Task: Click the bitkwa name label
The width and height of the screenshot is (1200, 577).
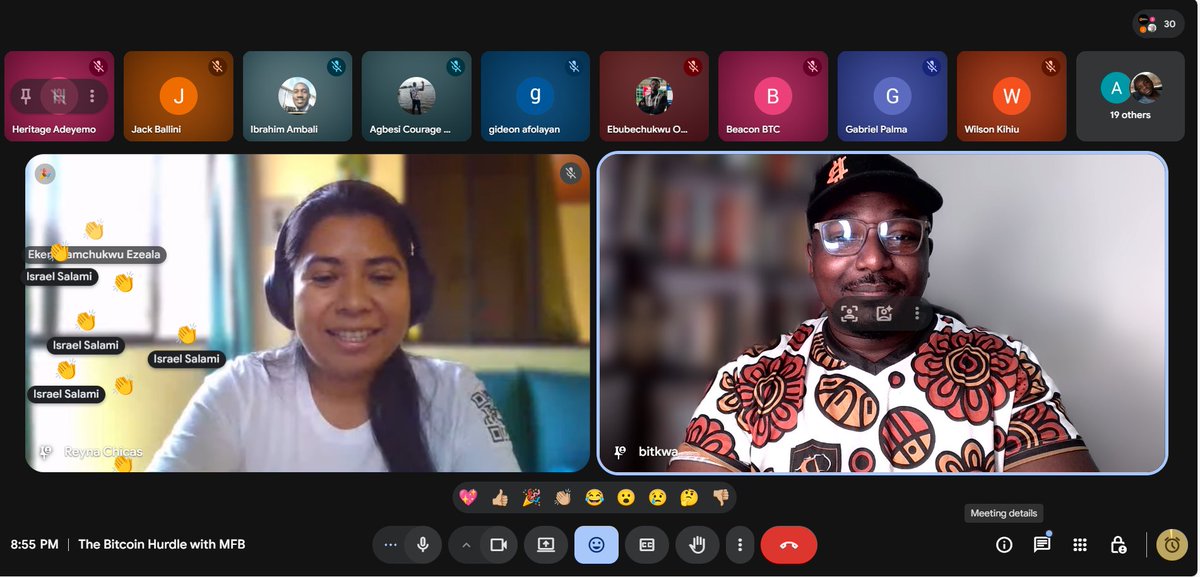Action: coord(658,452)
